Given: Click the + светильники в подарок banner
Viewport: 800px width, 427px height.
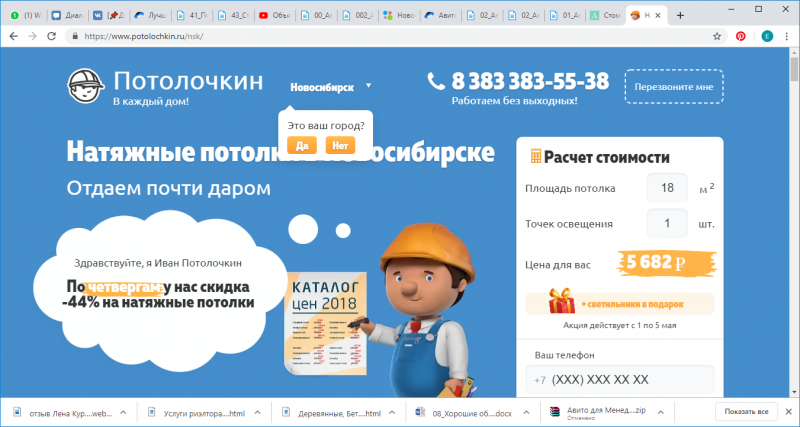Looking at the screenshot, I should (x=619, y=304).
